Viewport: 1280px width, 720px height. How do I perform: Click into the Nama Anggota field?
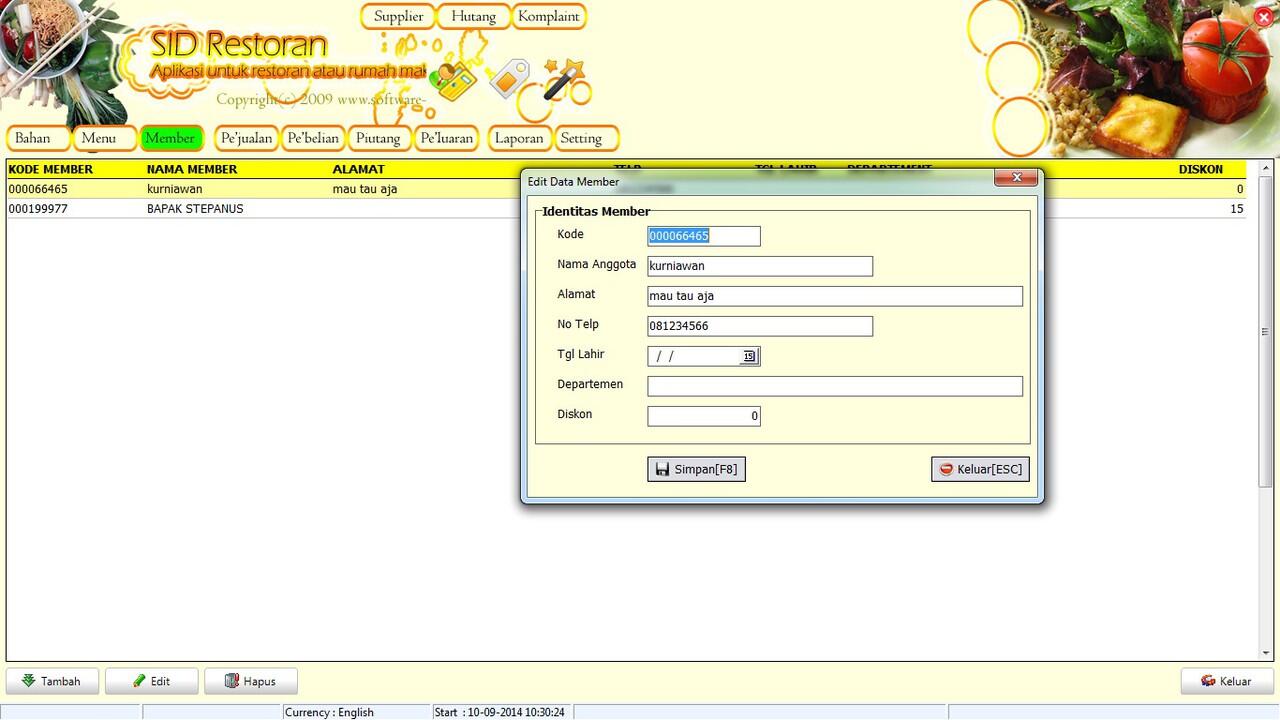pos(760,266)
